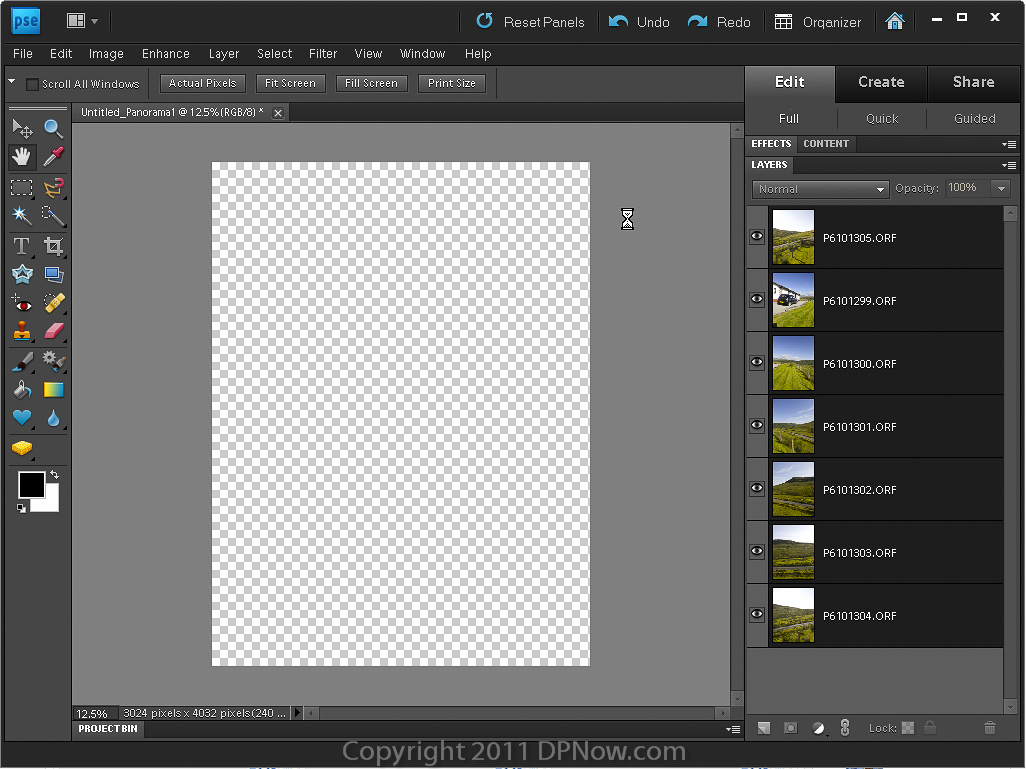The height and width of the screenshot is (769, 1026).
Task: Open the Normal blend mode dropdown
Action: (821, 189)
